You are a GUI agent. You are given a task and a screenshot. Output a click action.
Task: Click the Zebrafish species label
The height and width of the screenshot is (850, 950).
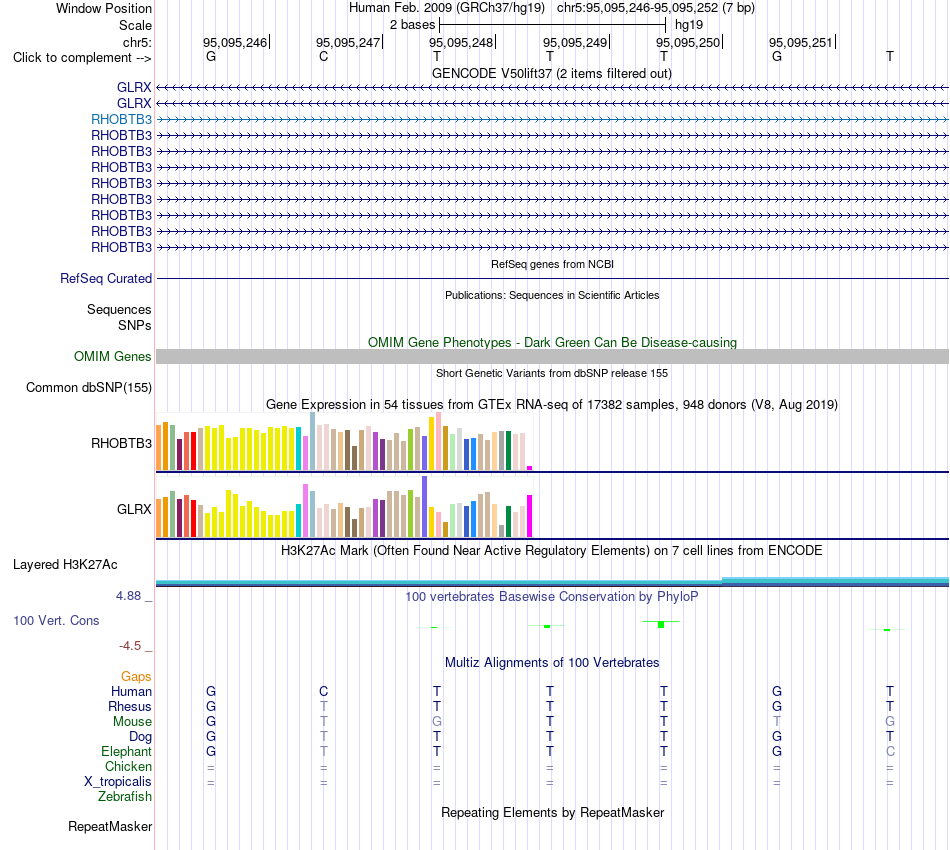pos(125,797)
